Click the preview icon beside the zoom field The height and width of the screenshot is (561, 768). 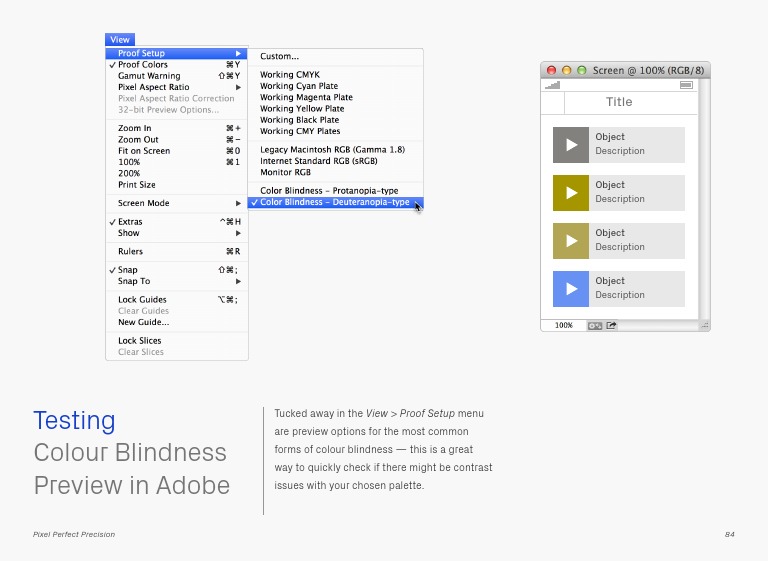pyautogui.click(x=595, y=326)
